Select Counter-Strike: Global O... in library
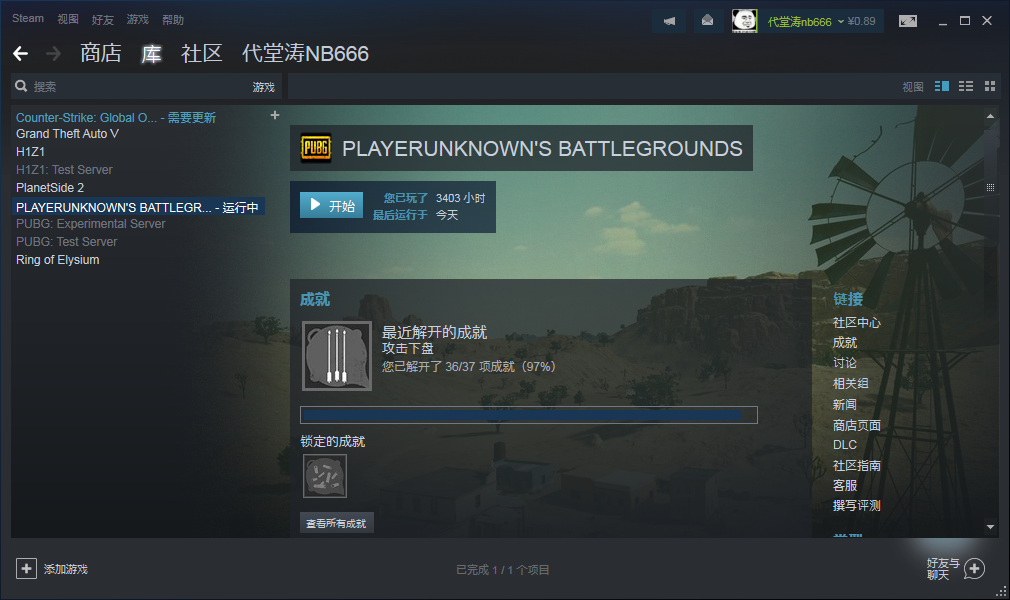Viewport: 1010px width, 600px height. (x=116, y=117)
